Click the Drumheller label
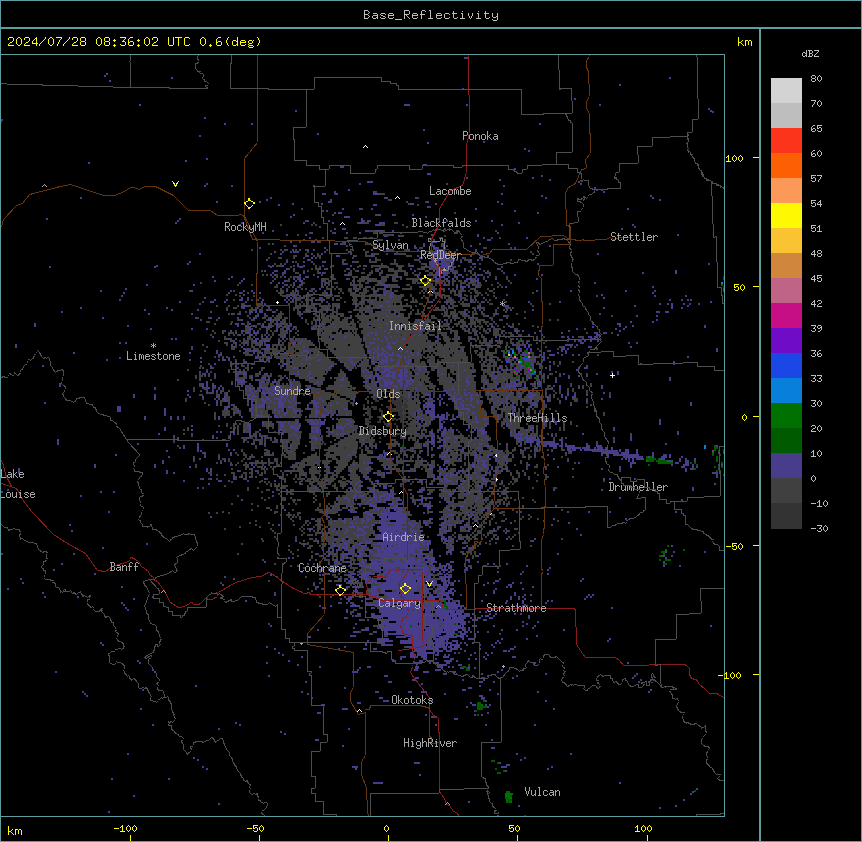Screen dimensions: 862x842 pyautogui.click(x=638, y=487)
